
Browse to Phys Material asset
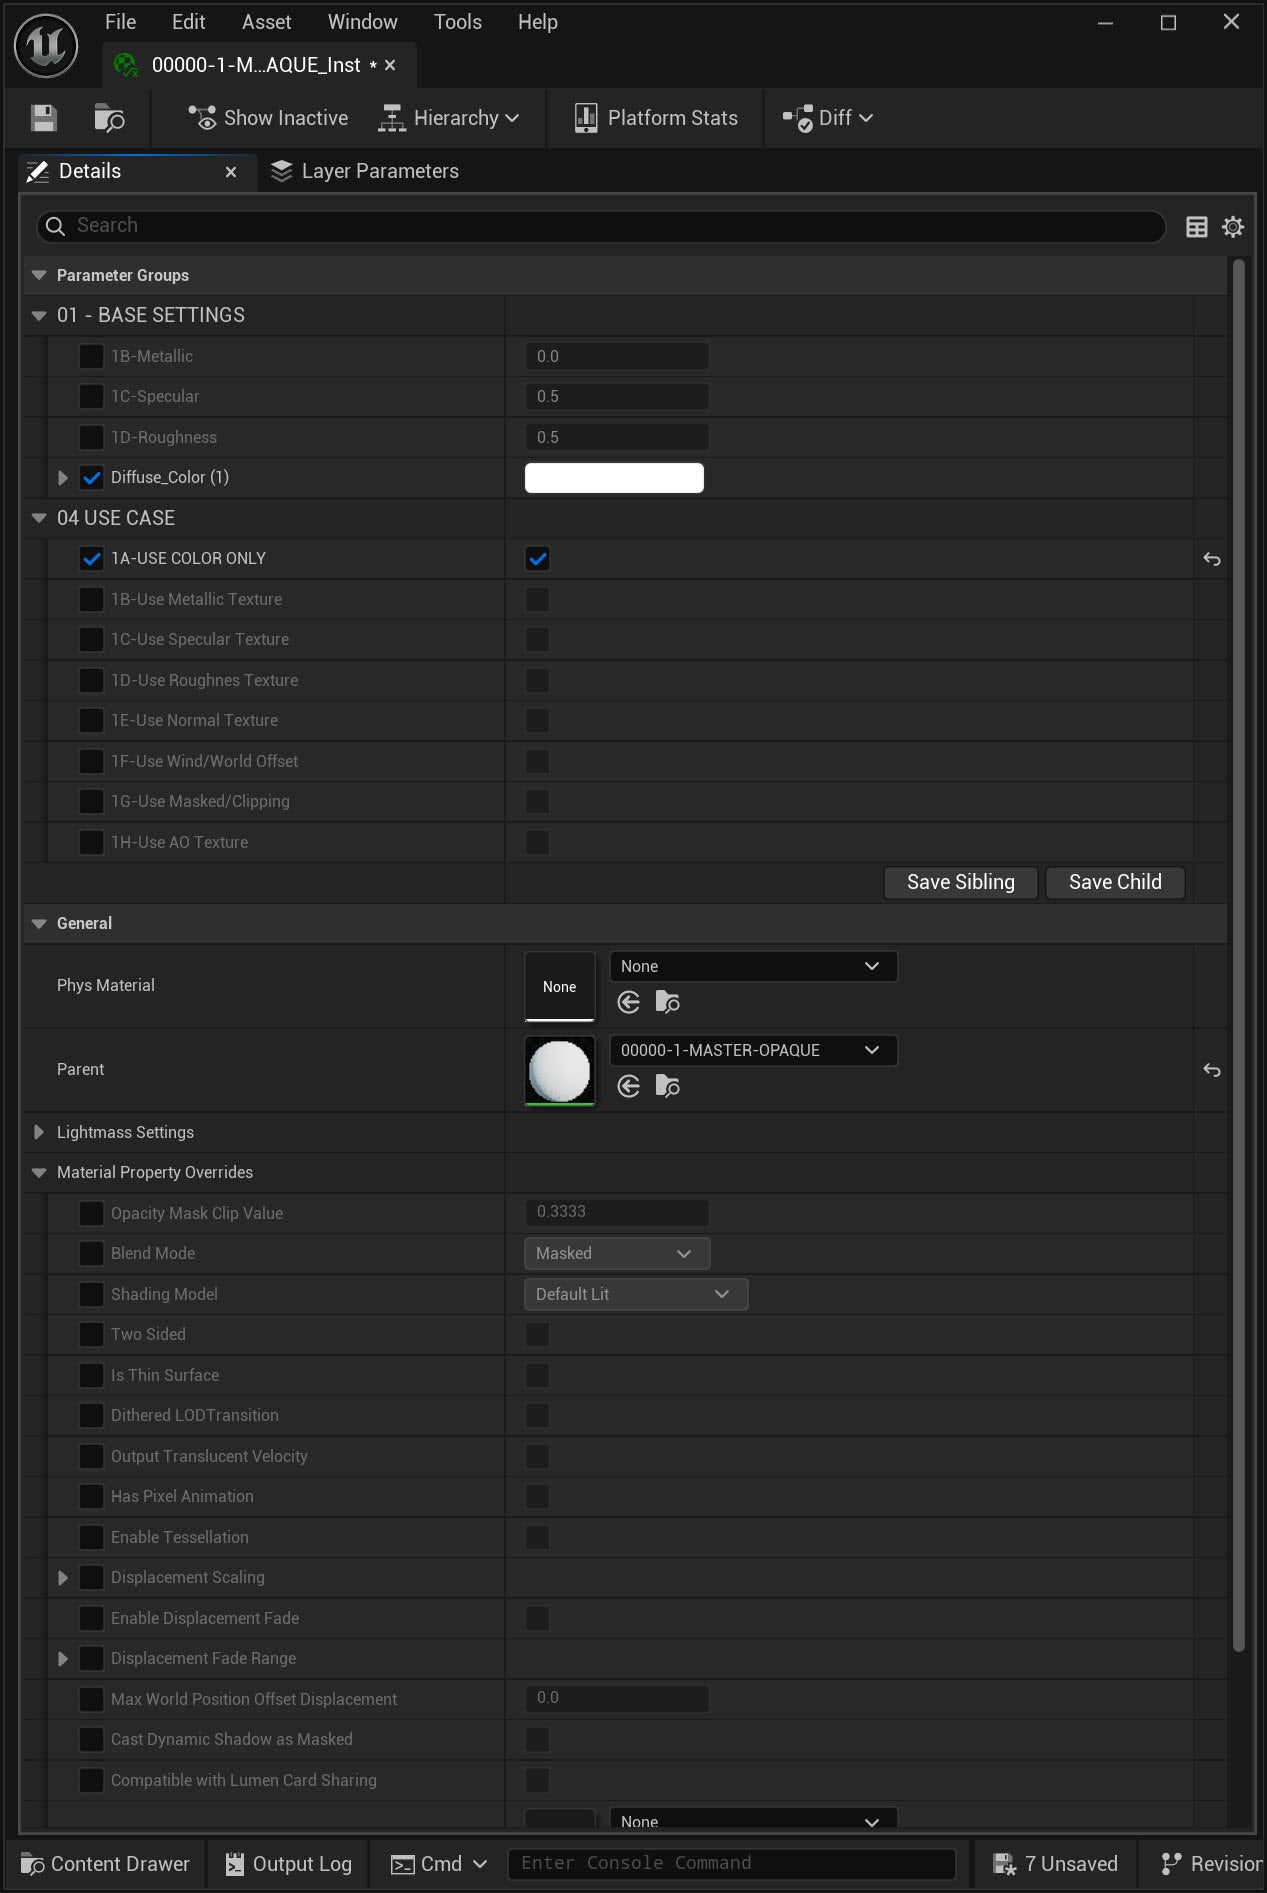667,1002
